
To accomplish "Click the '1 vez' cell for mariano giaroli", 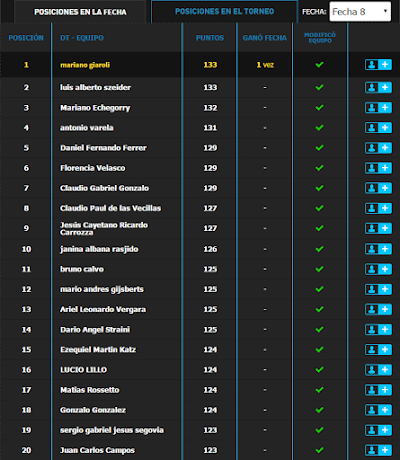I will point(265,65).
